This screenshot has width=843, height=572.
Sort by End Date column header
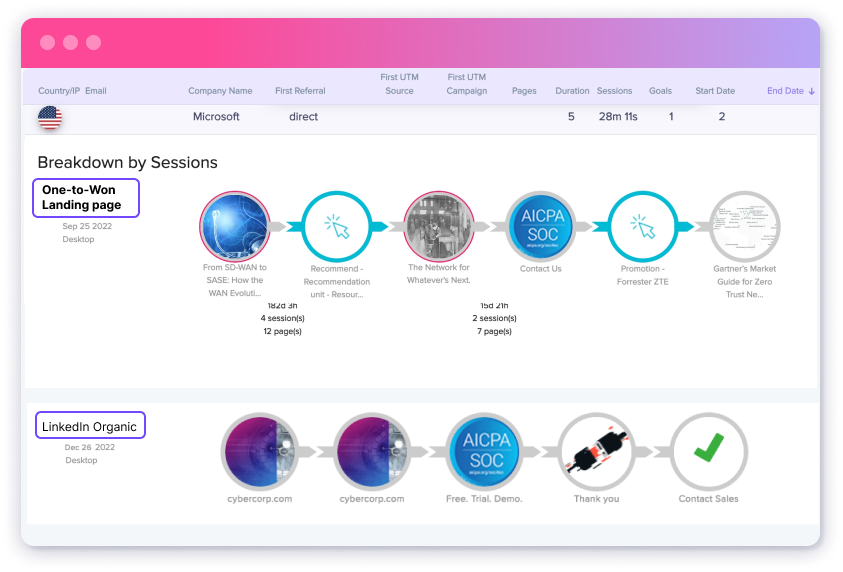pyautogui.click(x=785, y=91)
